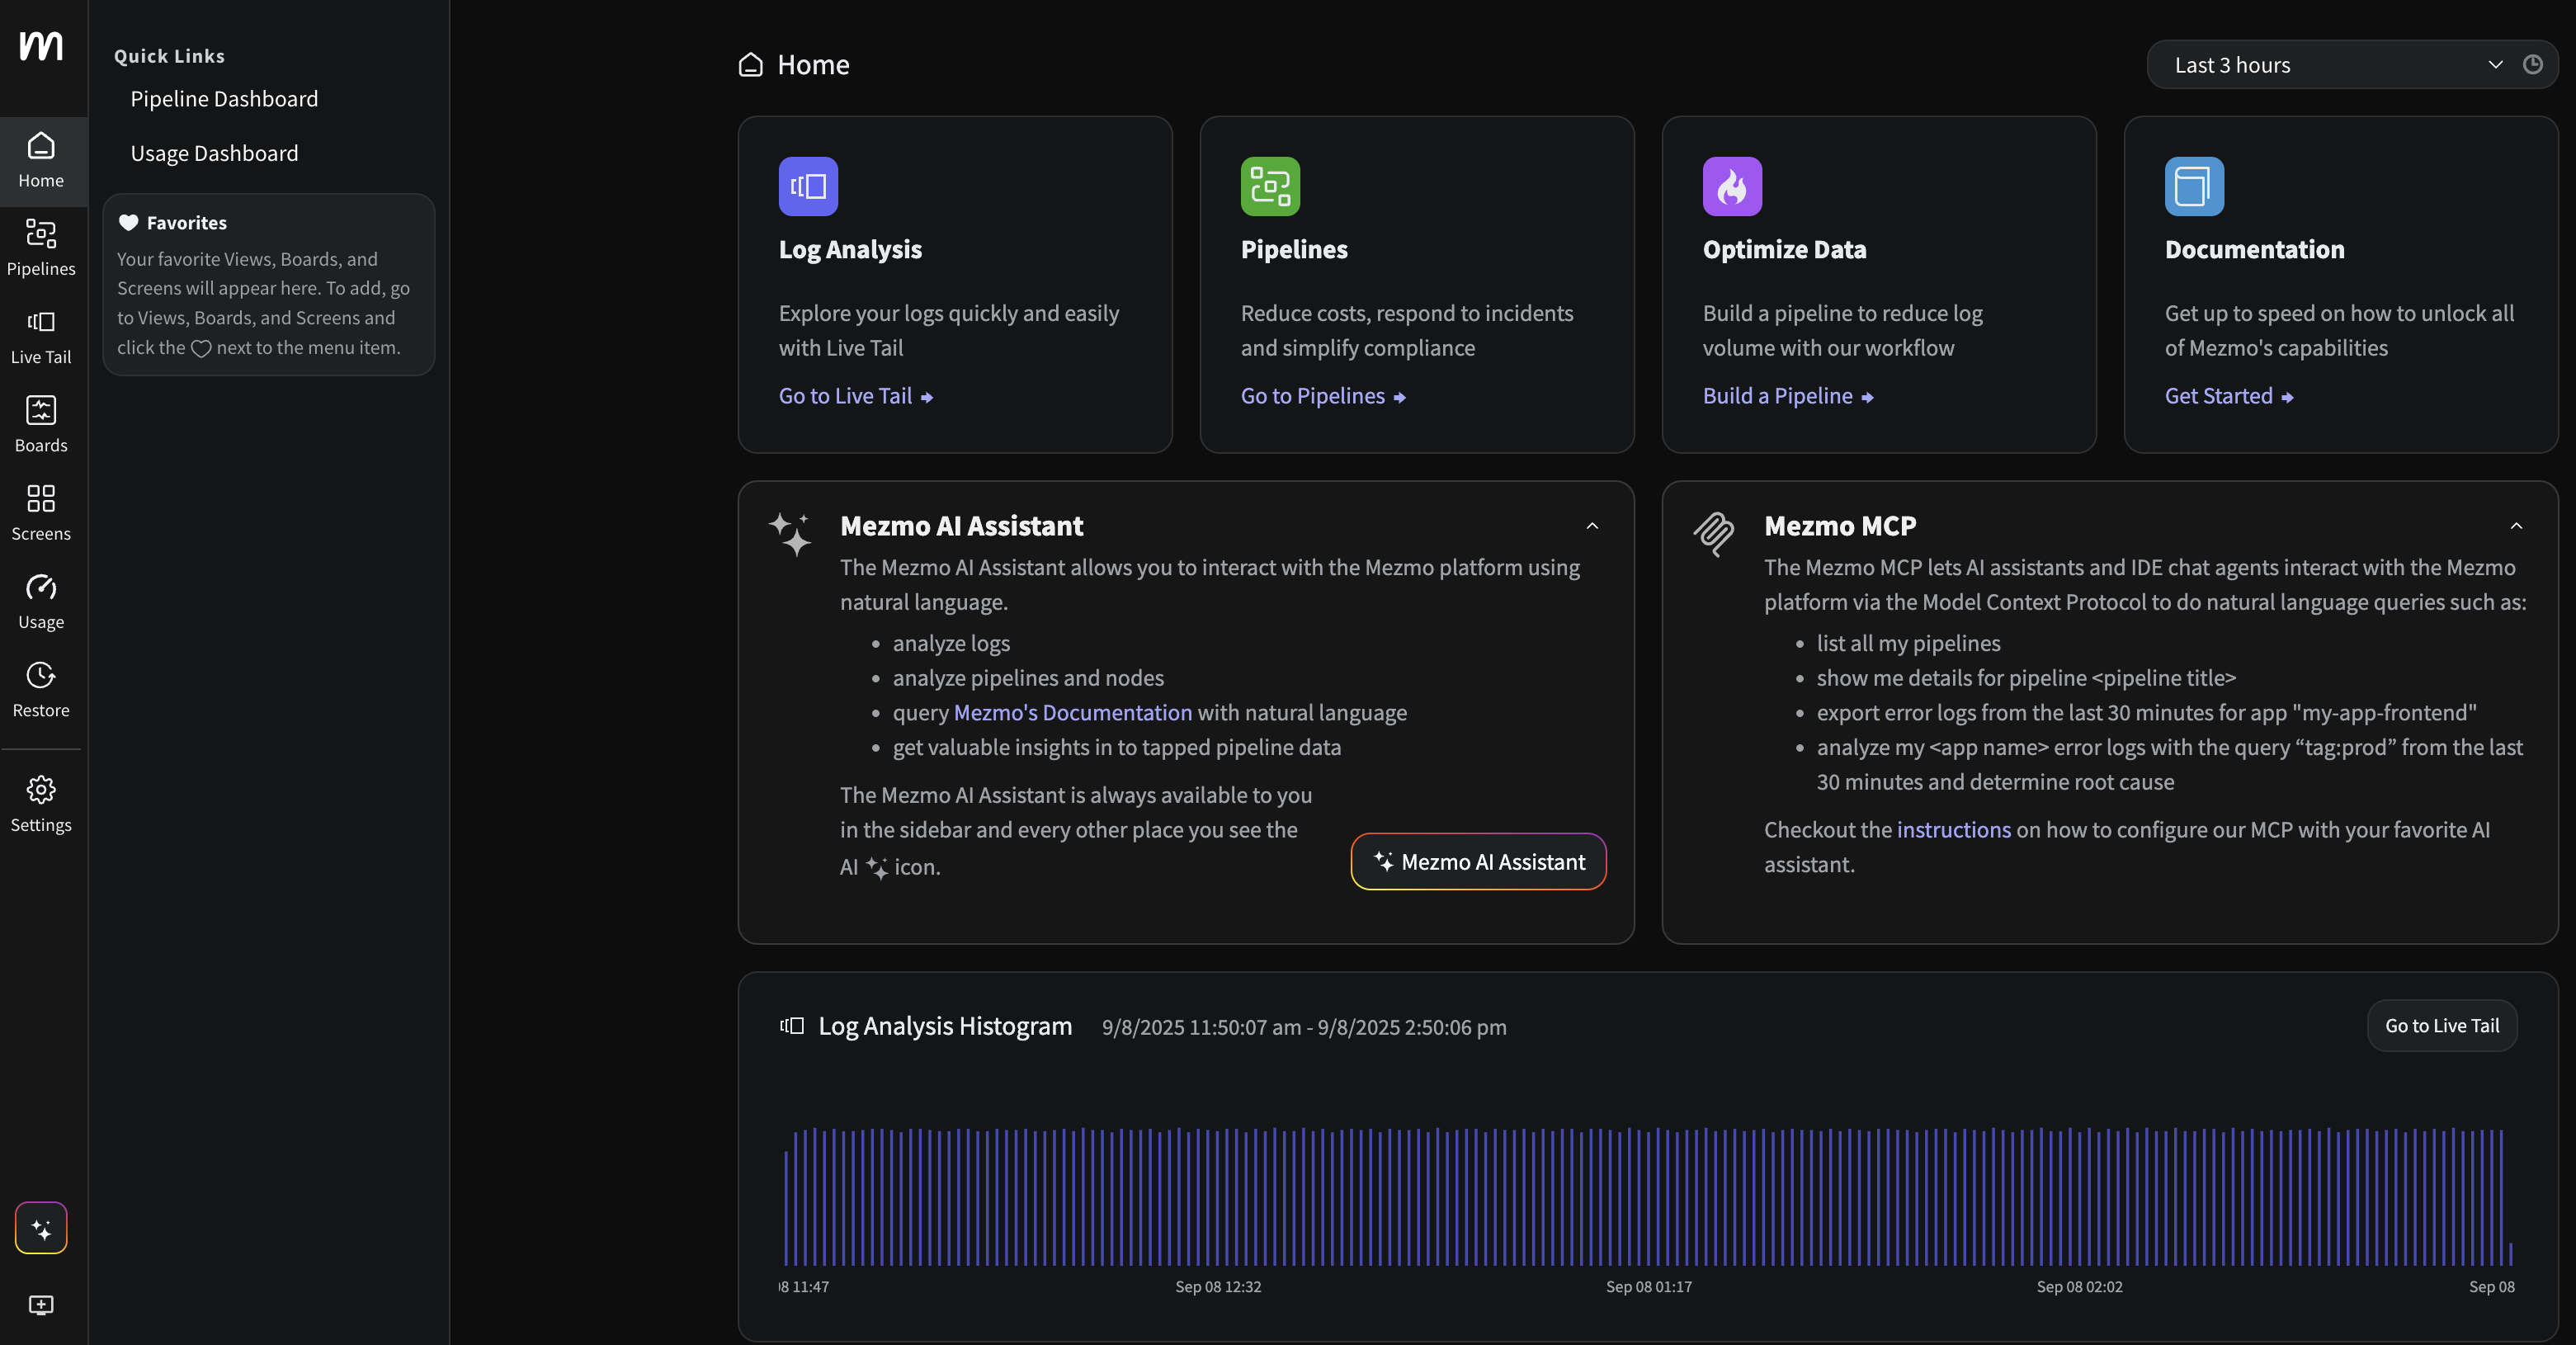Click the Optimize Data card title
The width and height of the screenshot is (2576, 1345).
1784,249
